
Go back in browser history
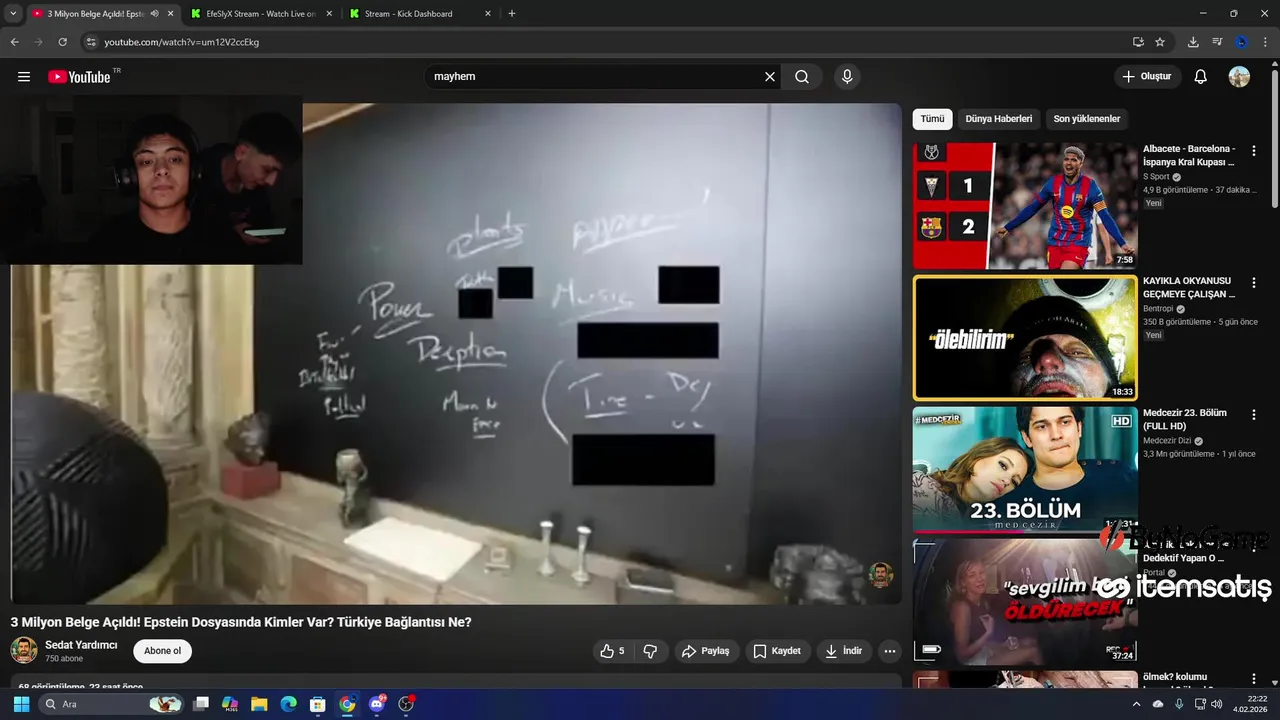click(14, 42)
